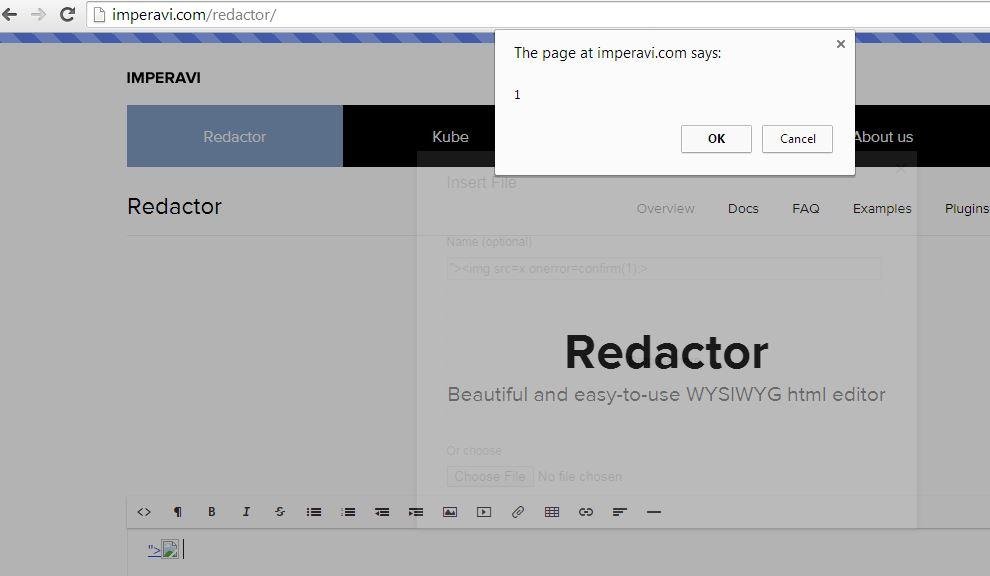Close the imperavi.com alert dialog
The image size is (990, 576).
[840, 44]
